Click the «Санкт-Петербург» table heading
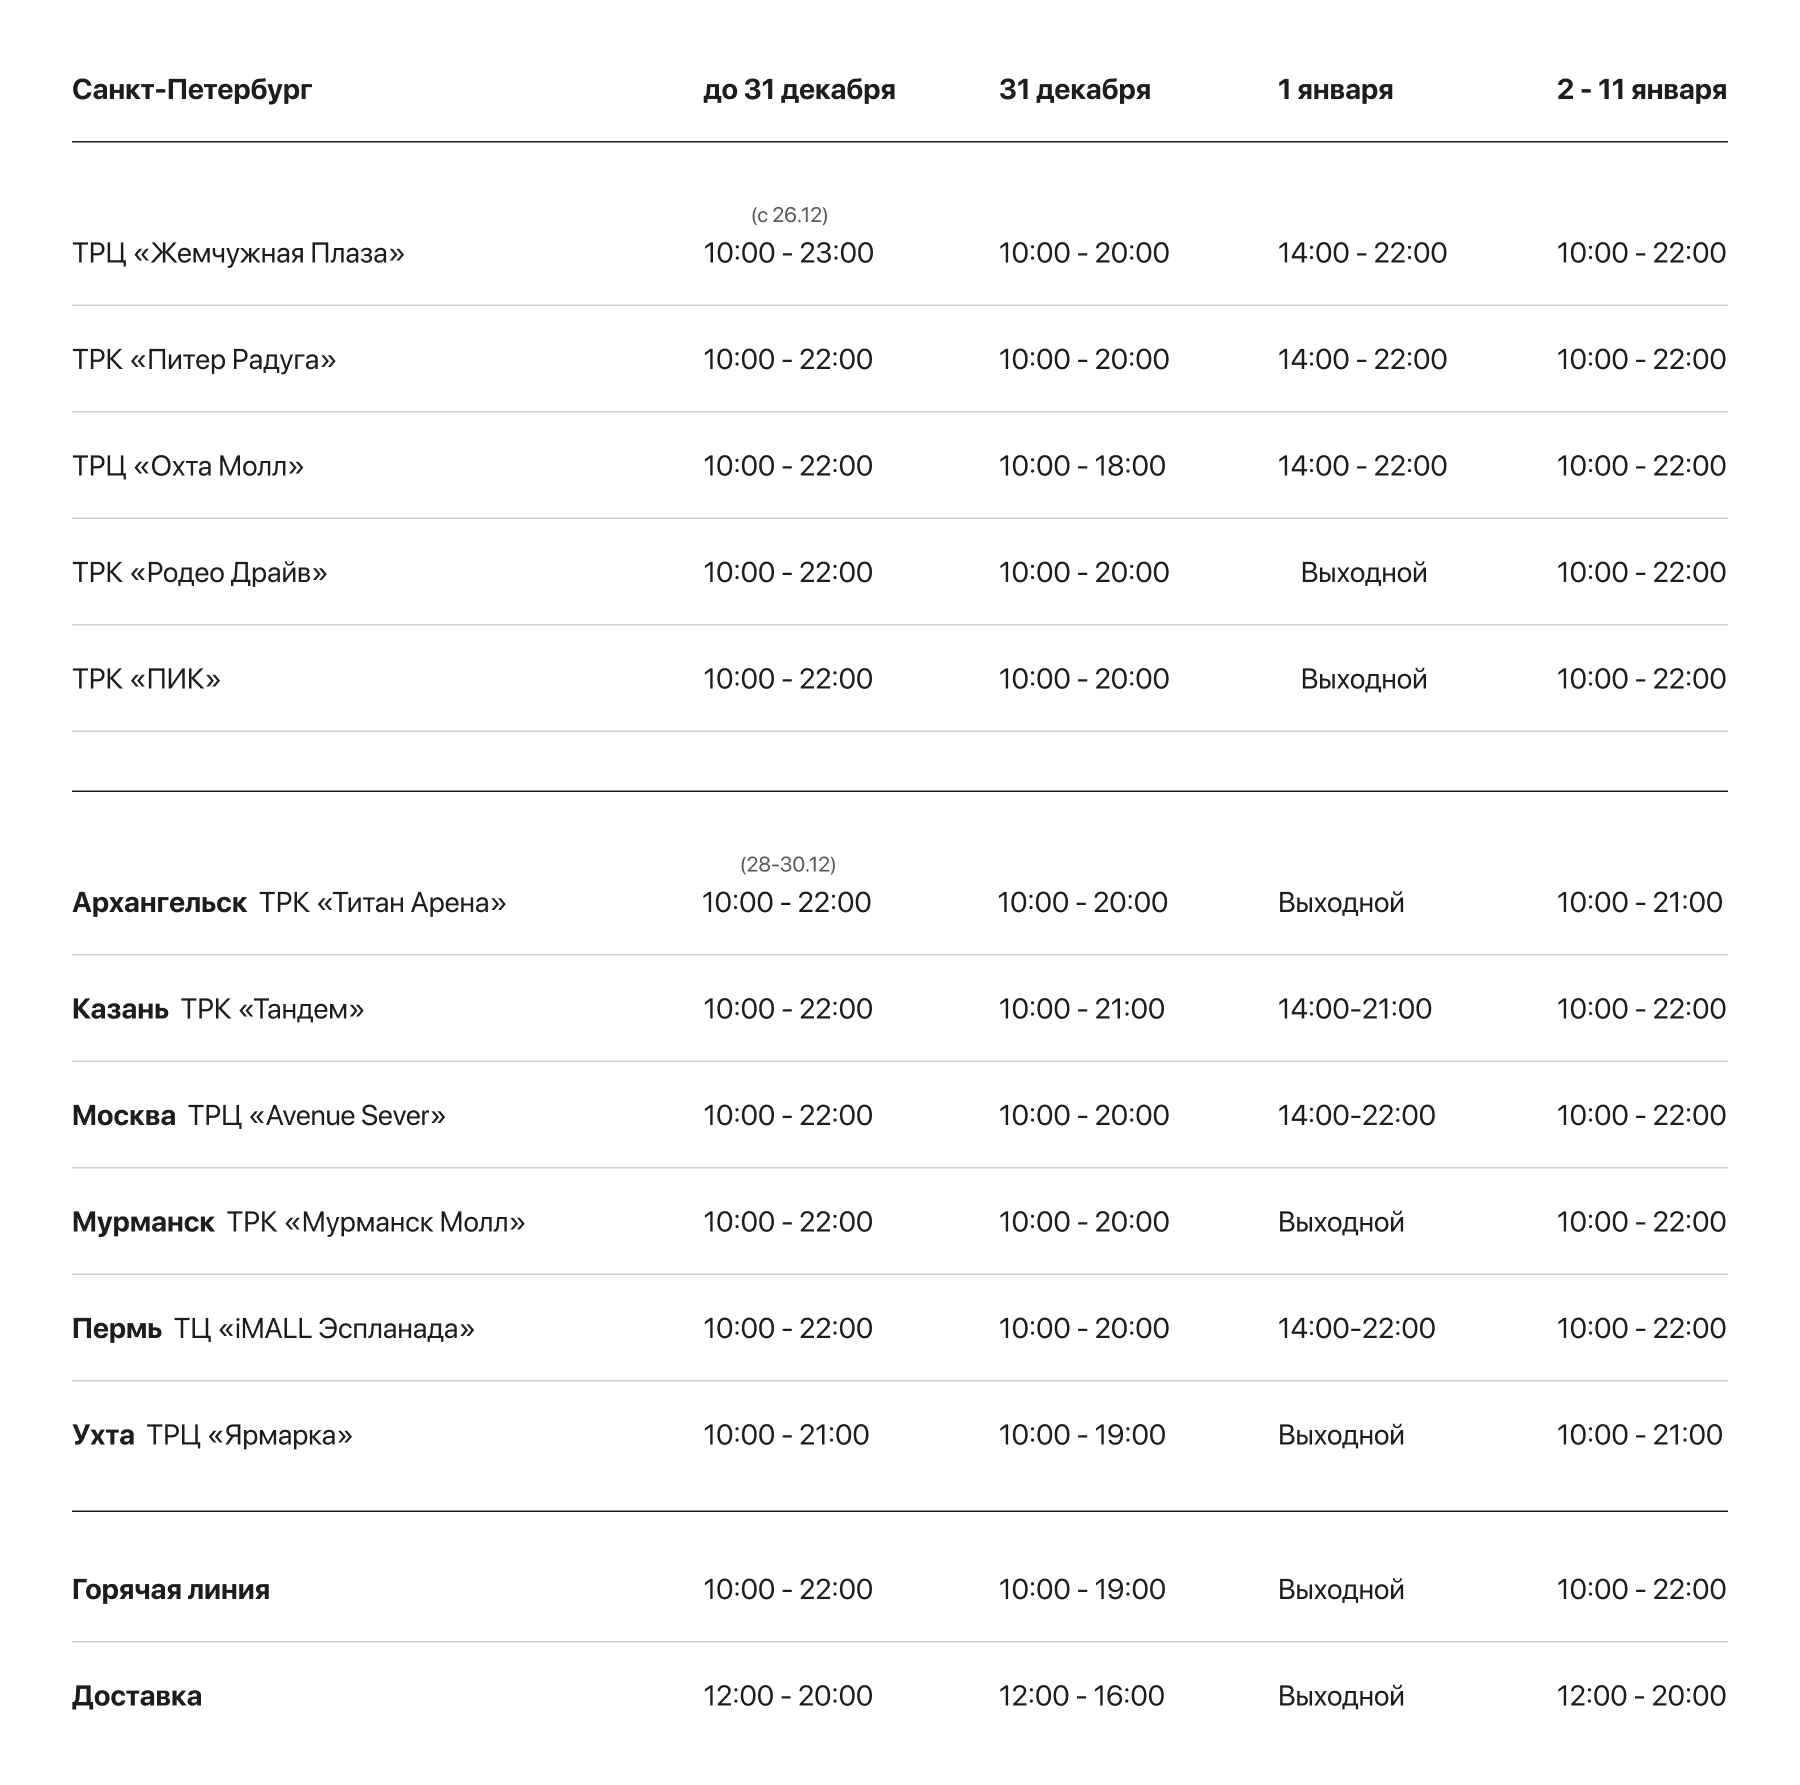Viewport: 1800px width, 1785px height. (x=192, y=90)
